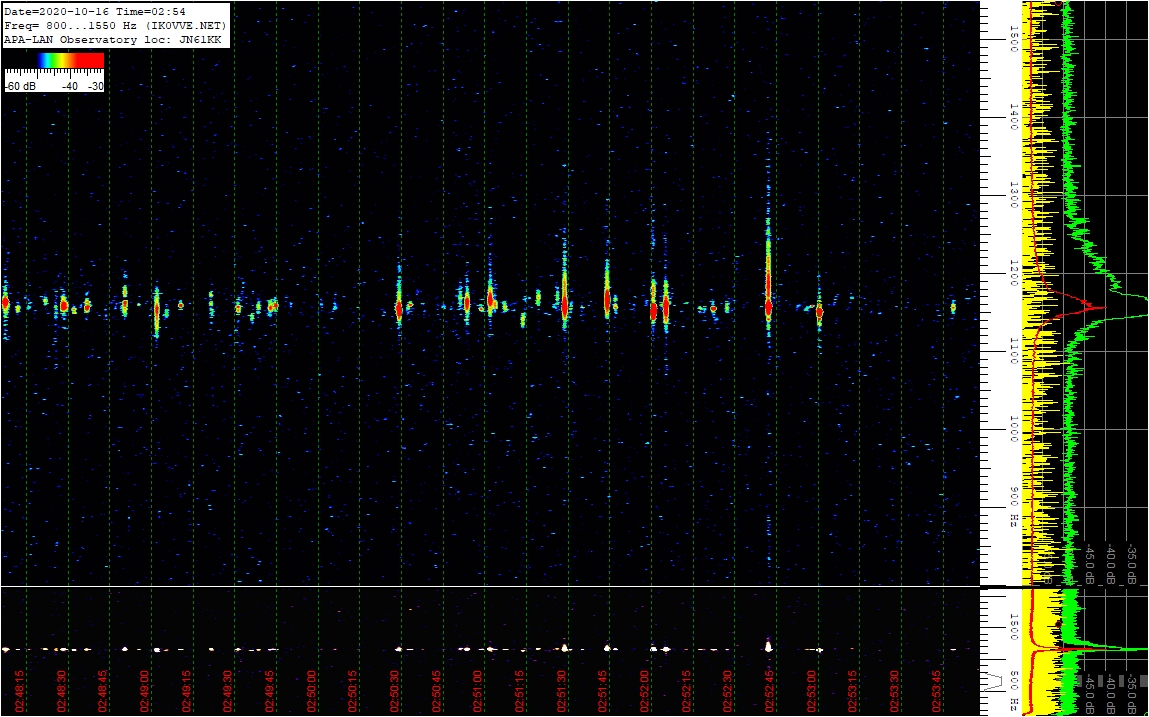Click the '-60 dB' color scale label
The image size is (1149, 717).
(20, 86)
